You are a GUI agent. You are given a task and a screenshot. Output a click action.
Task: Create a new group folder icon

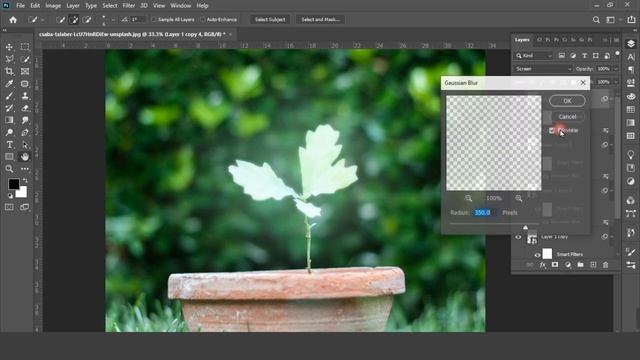tap(580, 265)
